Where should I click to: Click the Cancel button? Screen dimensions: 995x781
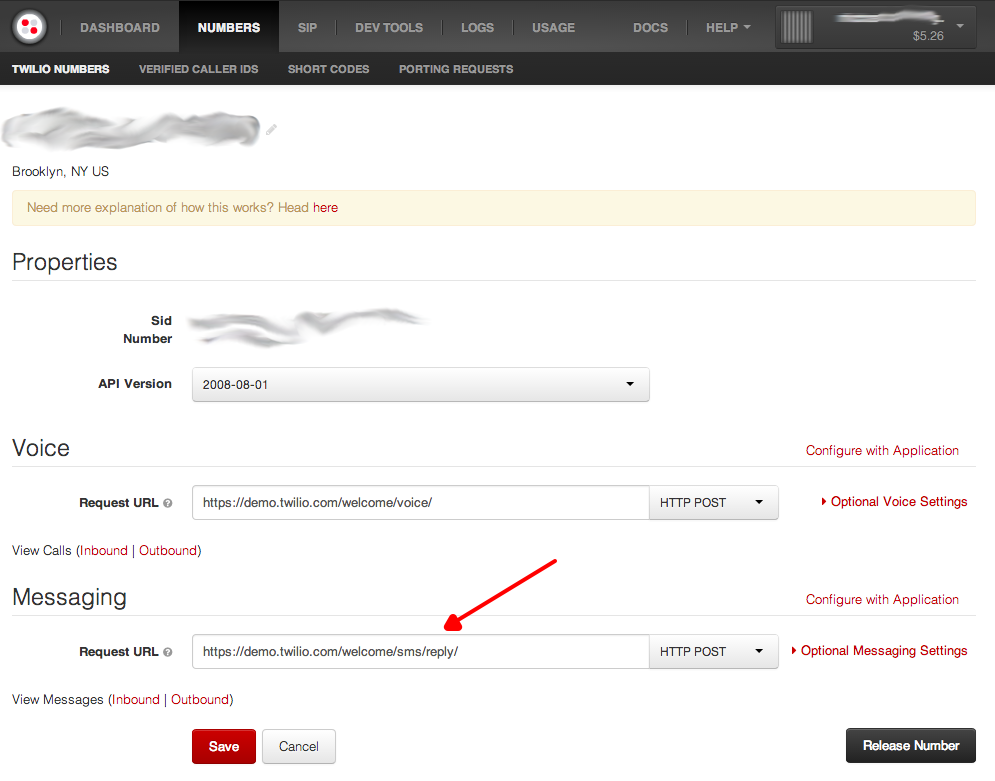tap(299, 746)
